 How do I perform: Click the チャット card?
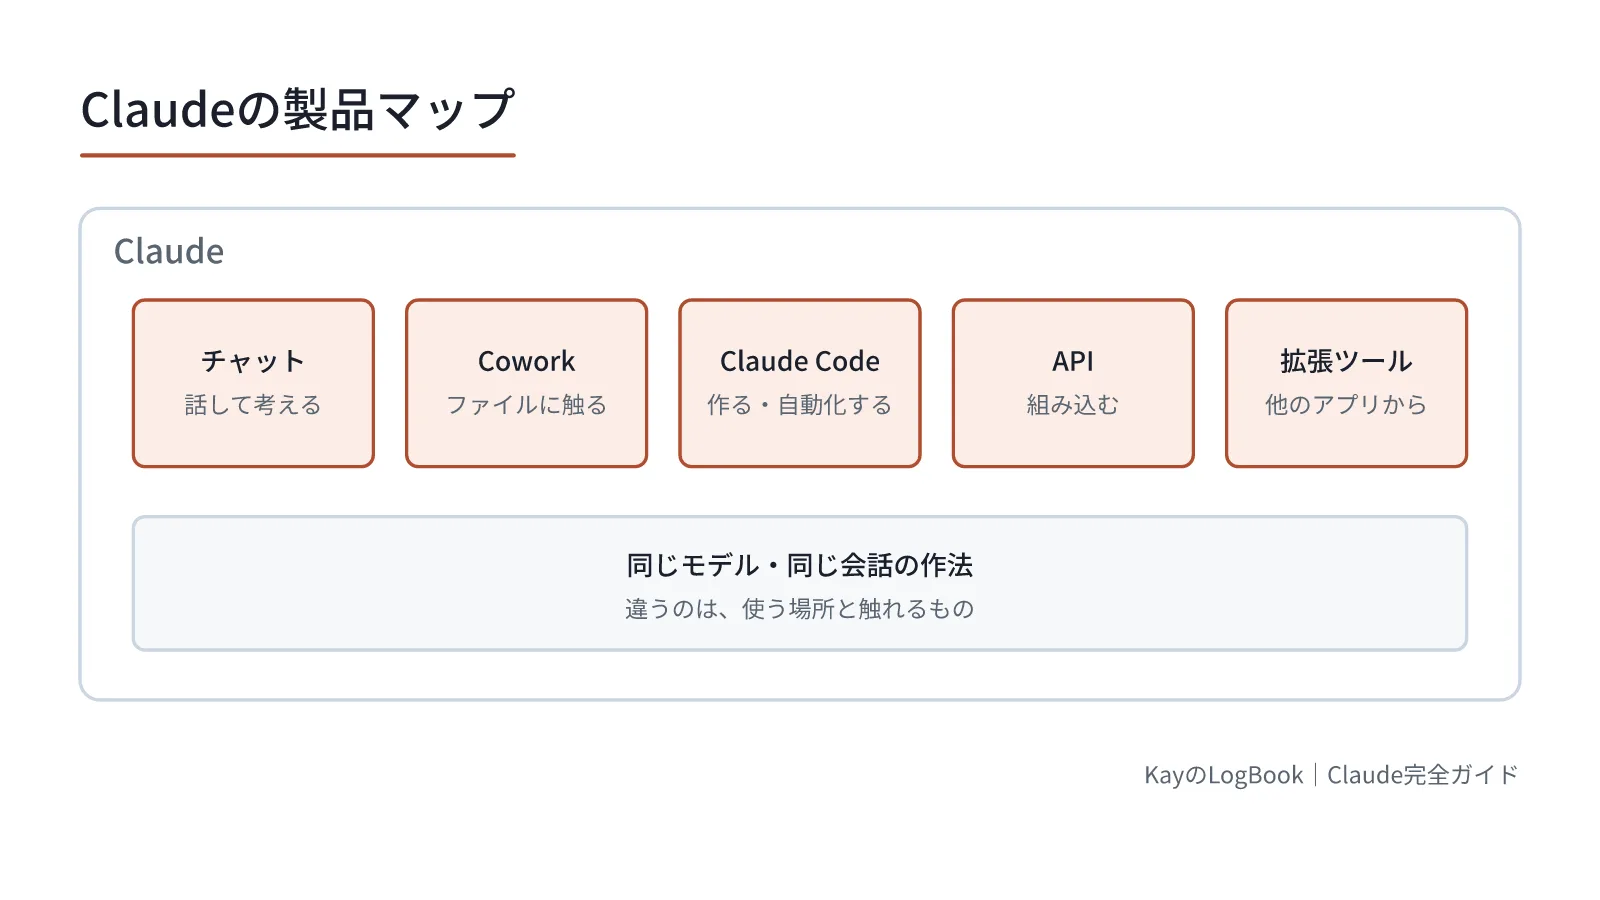(253, 383)
